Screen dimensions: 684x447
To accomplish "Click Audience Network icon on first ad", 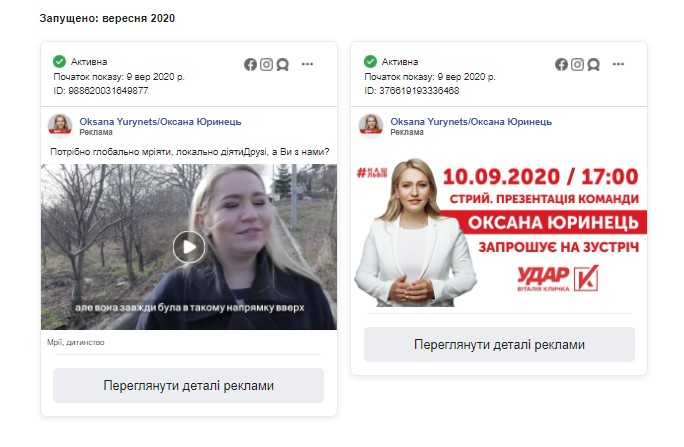I will (x=283, y=65).
